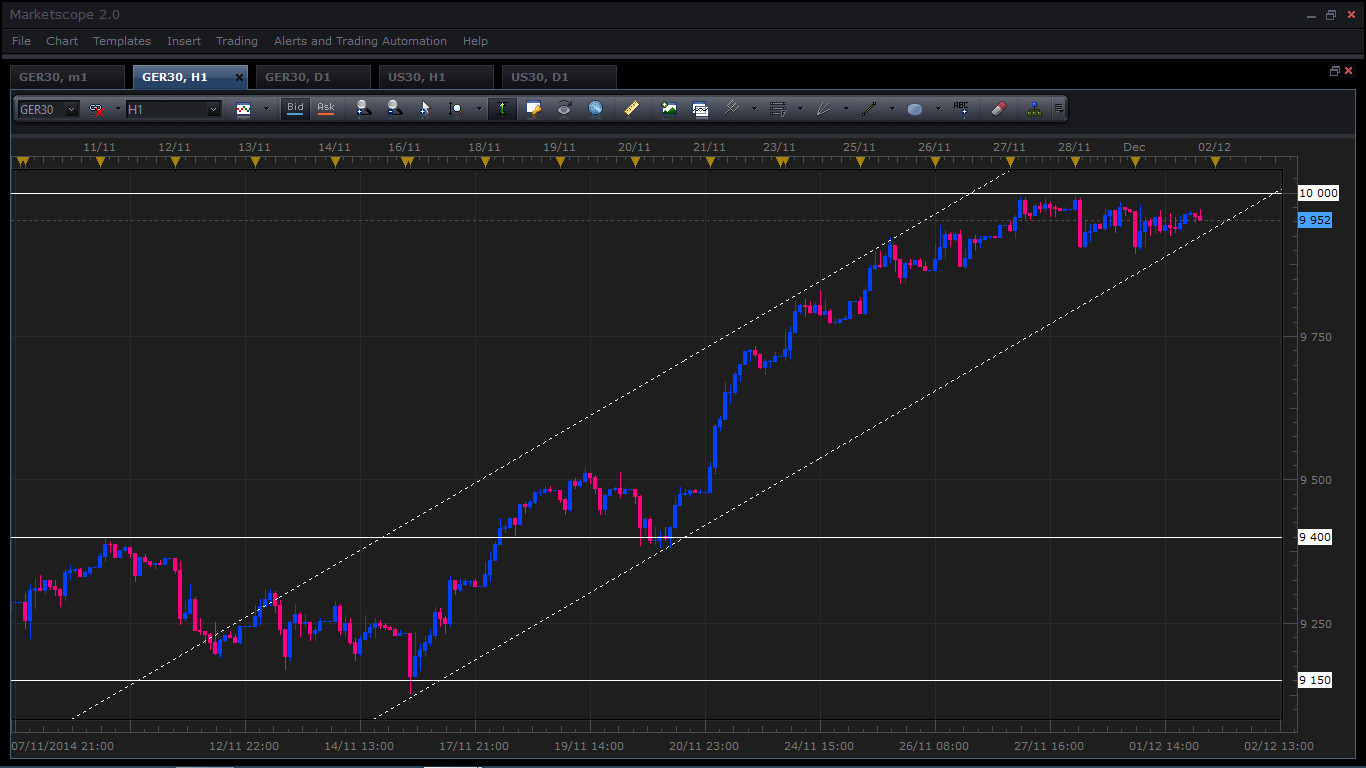
Task: Open the GER30 symbol dropdown
Action: [71, 109]
